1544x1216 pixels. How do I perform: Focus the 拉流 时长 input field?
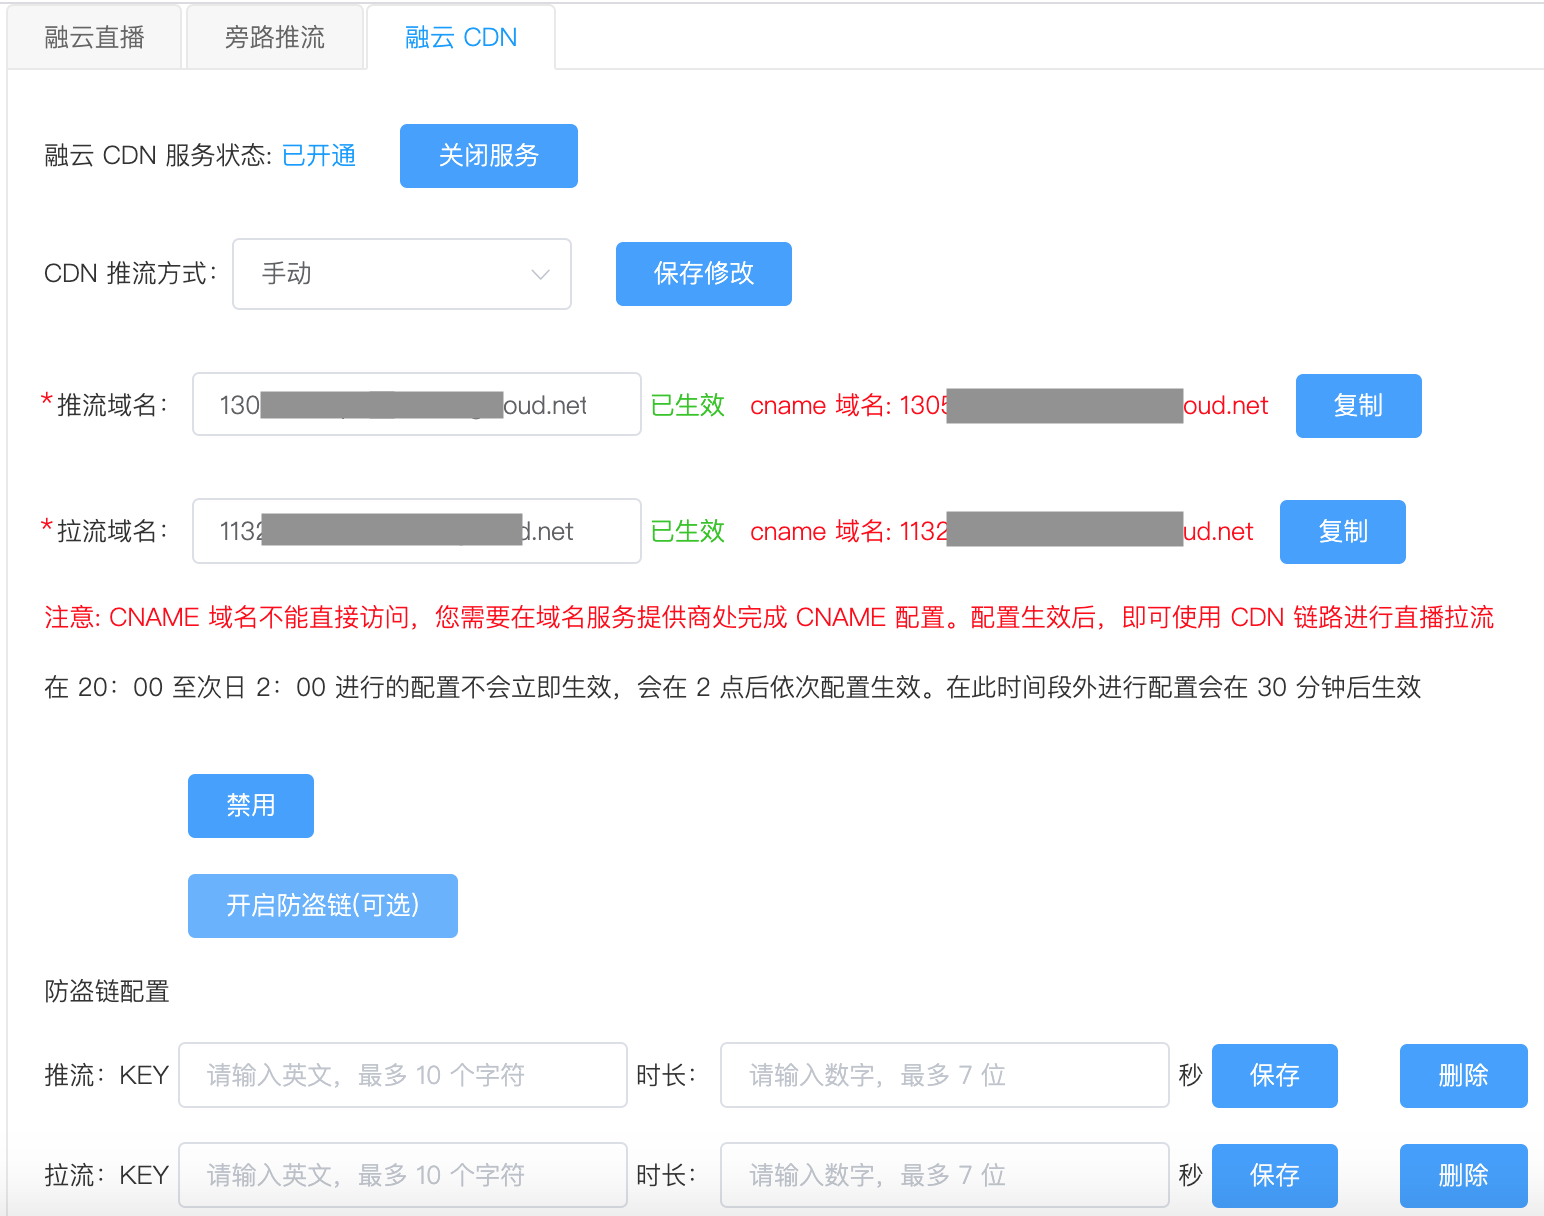[945, 1175]
